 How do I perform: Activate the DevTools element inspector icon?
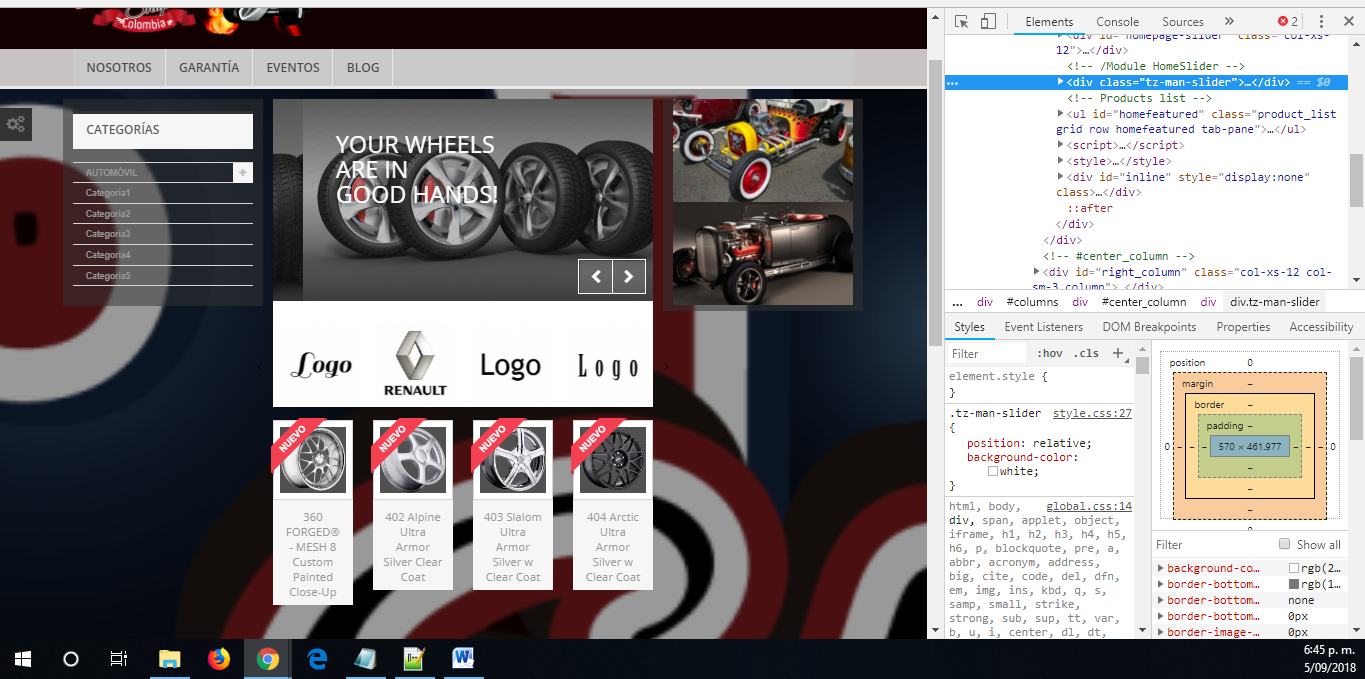point(961,22)
